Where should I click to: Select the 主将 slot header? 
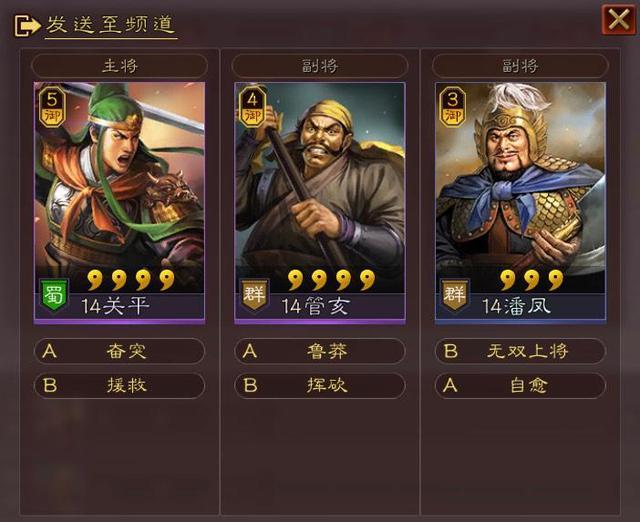(x=120, y=66)
